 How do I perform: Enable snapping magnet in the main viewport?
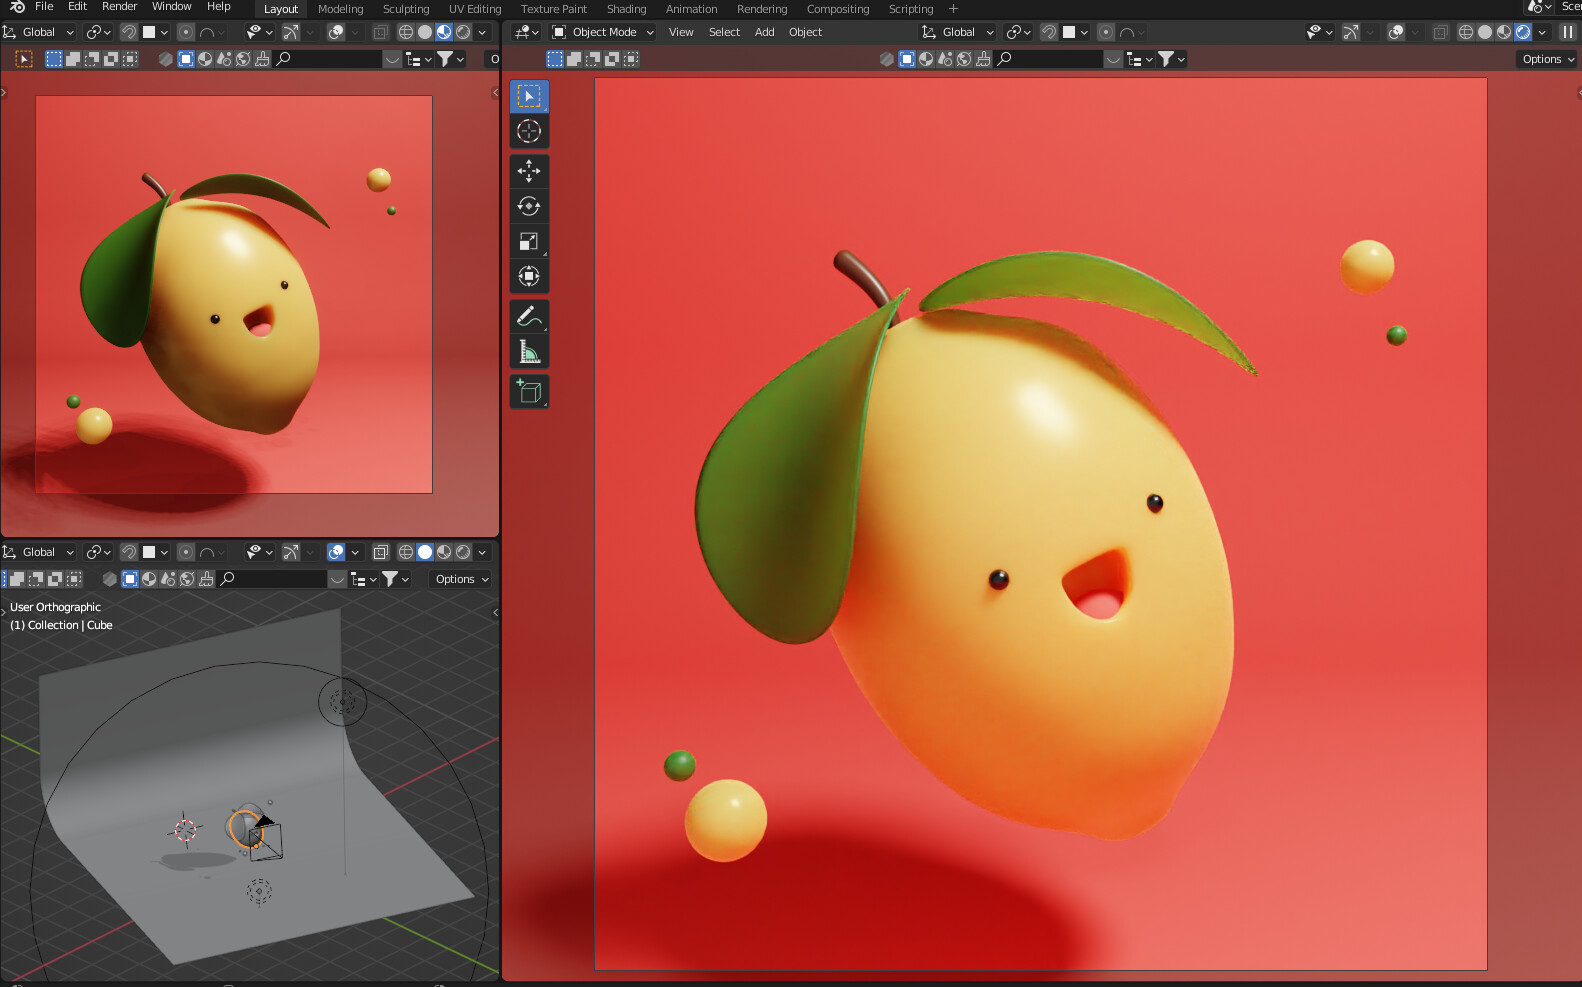pos(1049,32)
